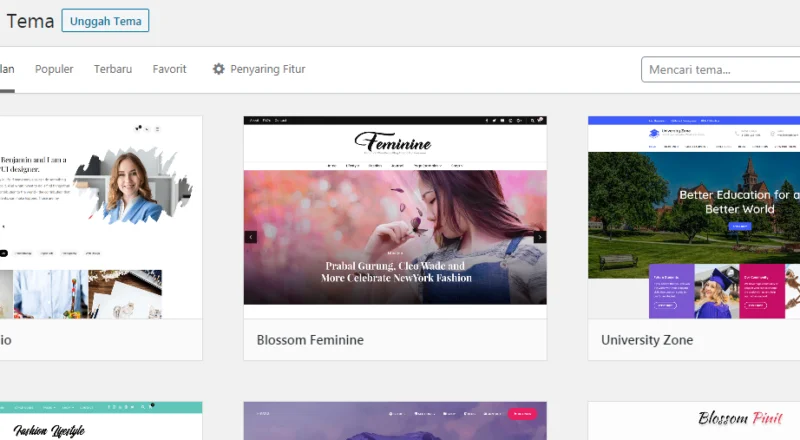Open the Favorit tab
Viewport: 800px width, 440px height.
tap(169, 69)
